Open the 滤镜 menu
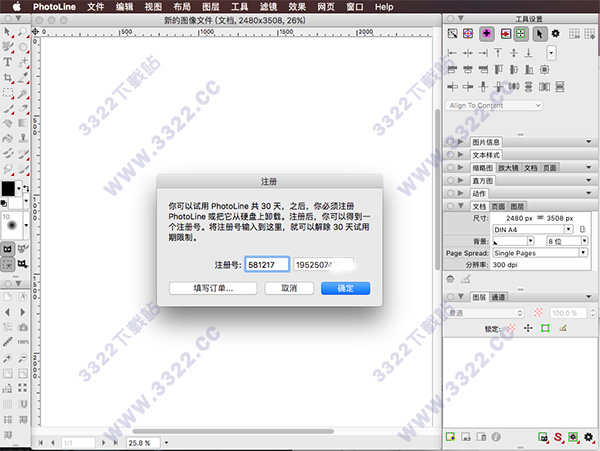 268,7
